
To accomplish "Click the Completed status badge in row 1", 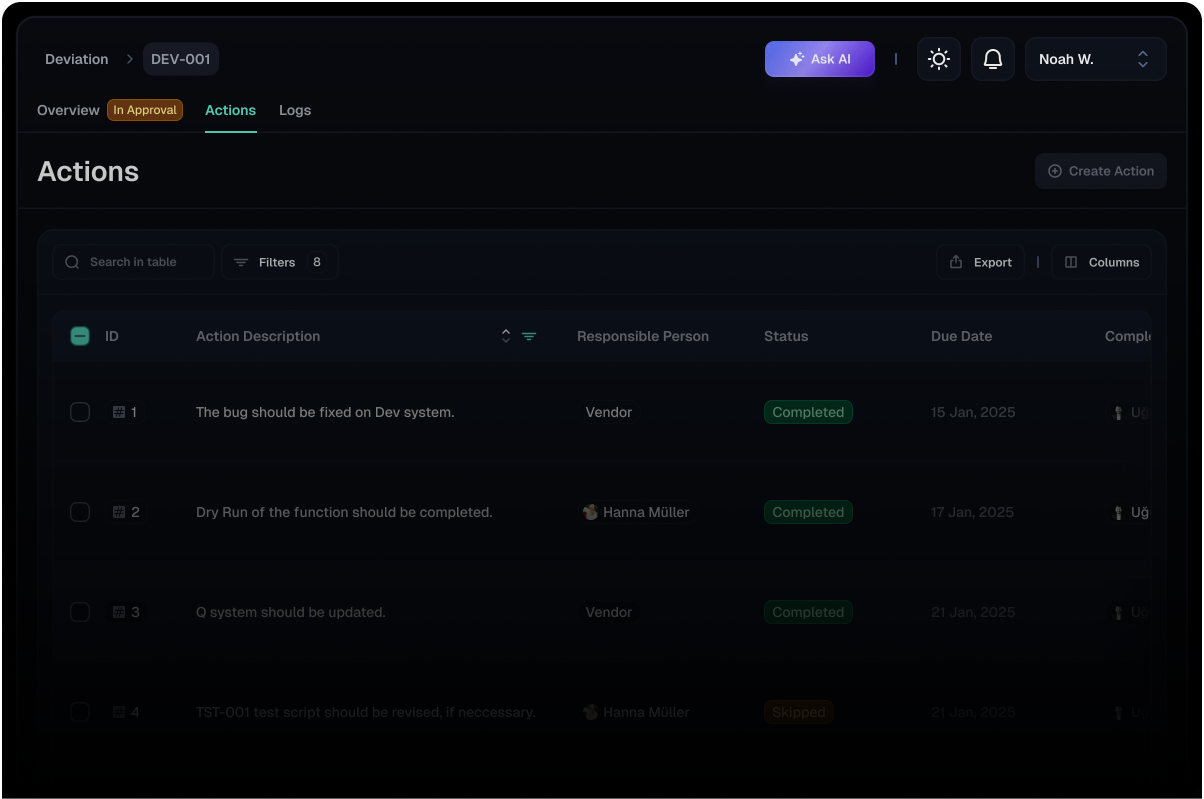I will pos(808,412).
